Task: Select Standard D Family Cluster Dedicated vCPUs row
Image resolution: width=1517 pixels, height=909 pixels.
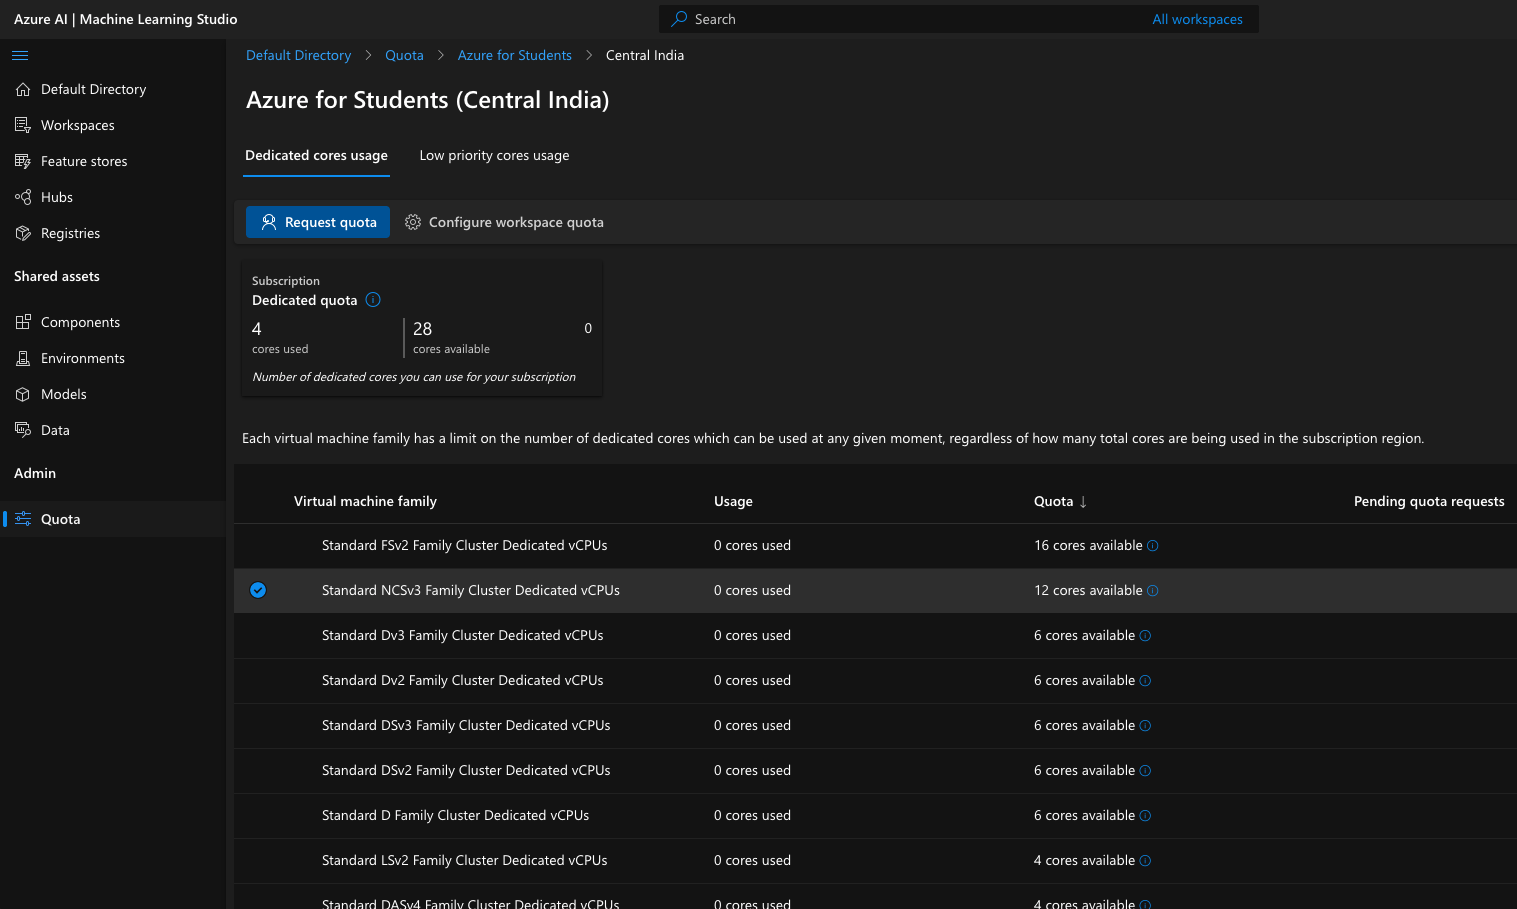Action: pyautogui.click(x=875, y=816)
